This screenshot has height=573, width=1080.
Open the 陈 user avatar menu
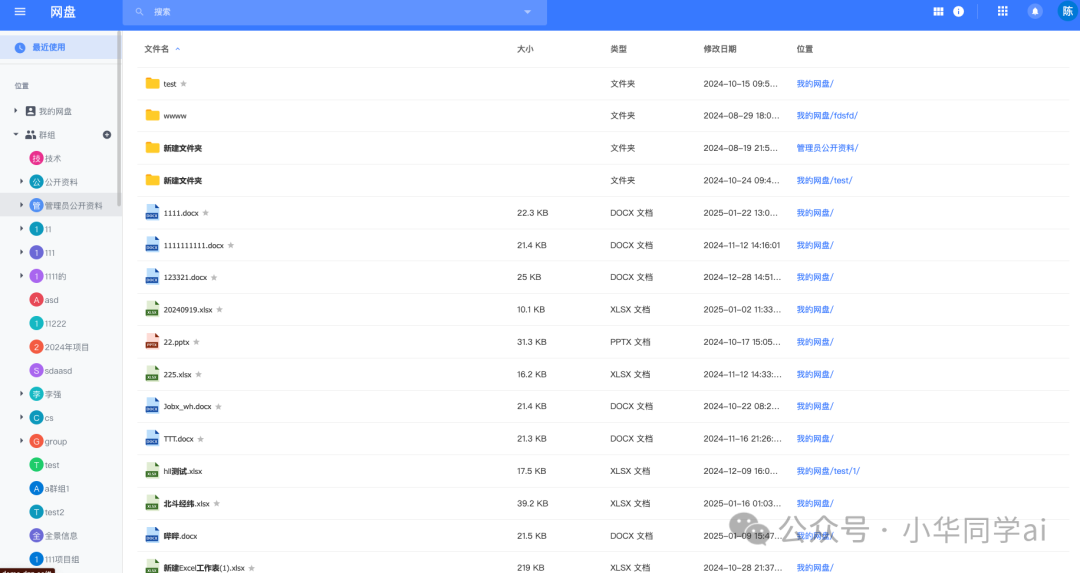point(1067,12)
